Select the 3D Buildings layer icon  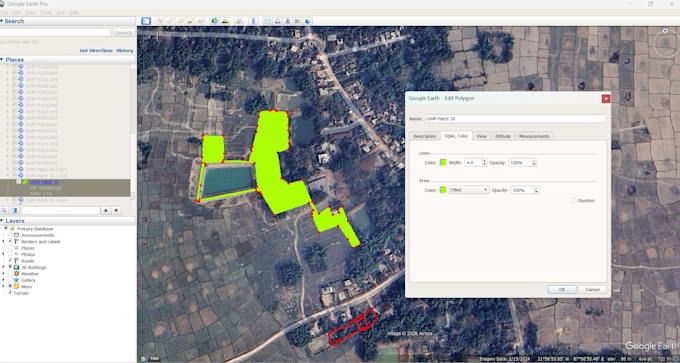(16, 267)
